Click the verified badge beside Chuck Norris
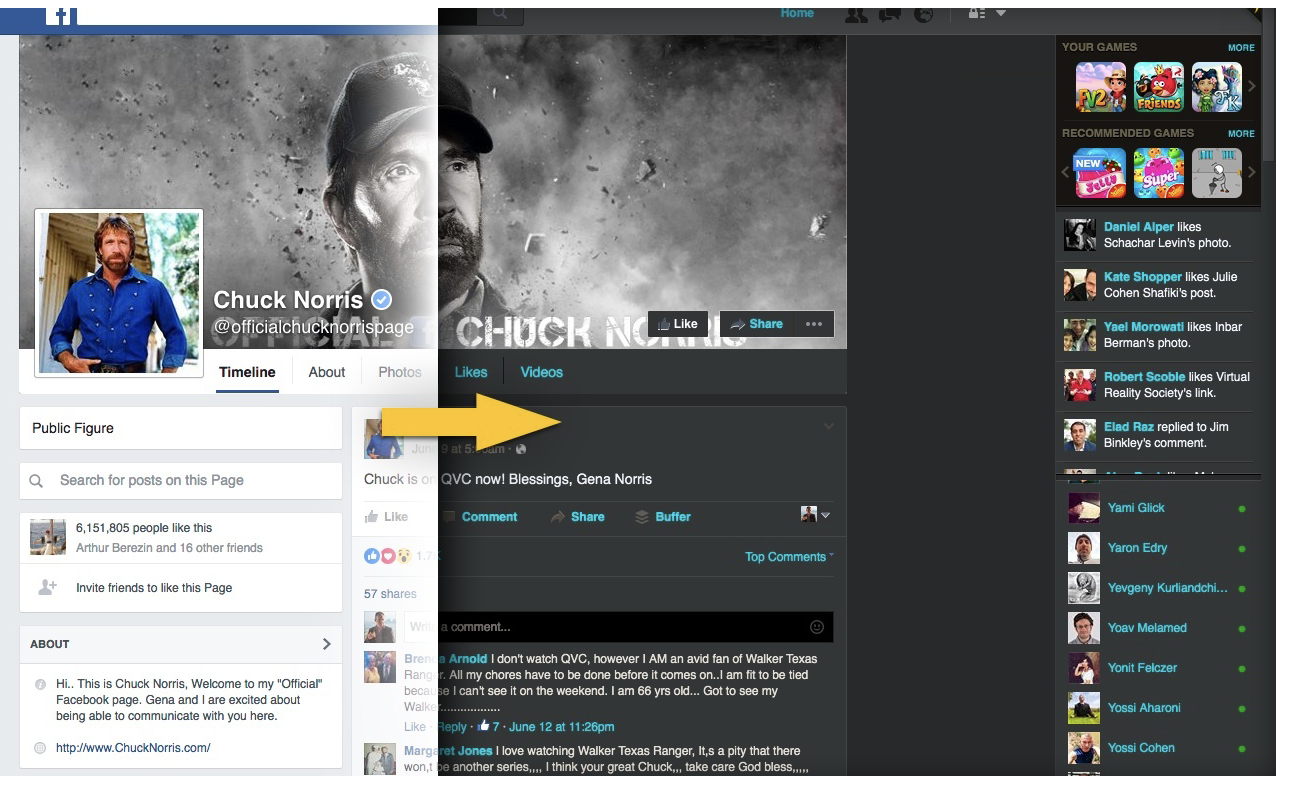Viewport: 1290px width, 794px height. 381,299
